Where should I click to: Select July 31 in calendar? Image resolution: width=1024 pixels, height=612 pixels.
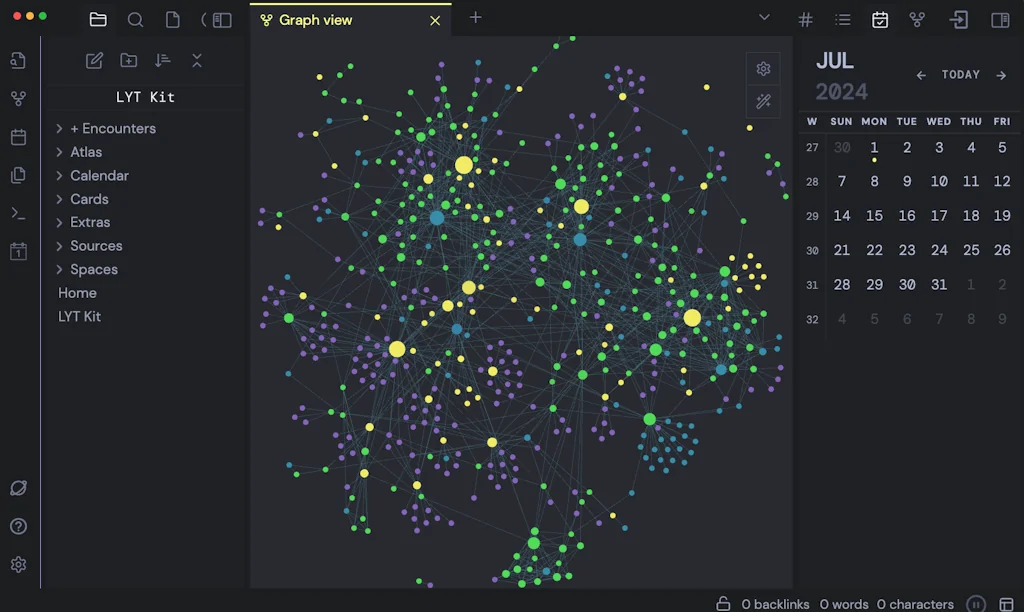(x=938, y=285)
